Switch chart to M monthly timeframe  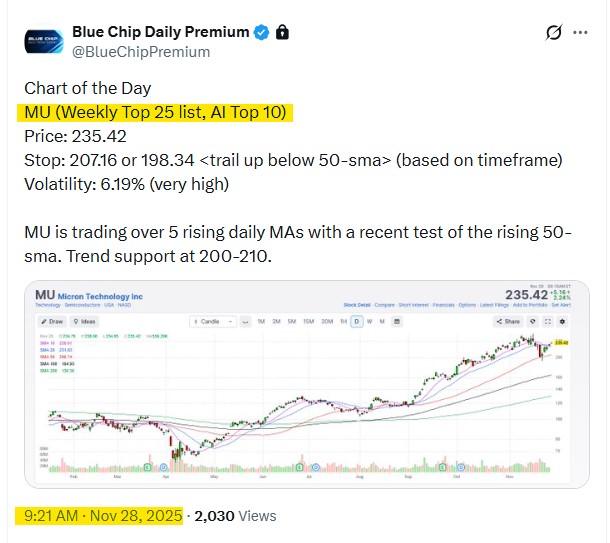click(380, 322)
